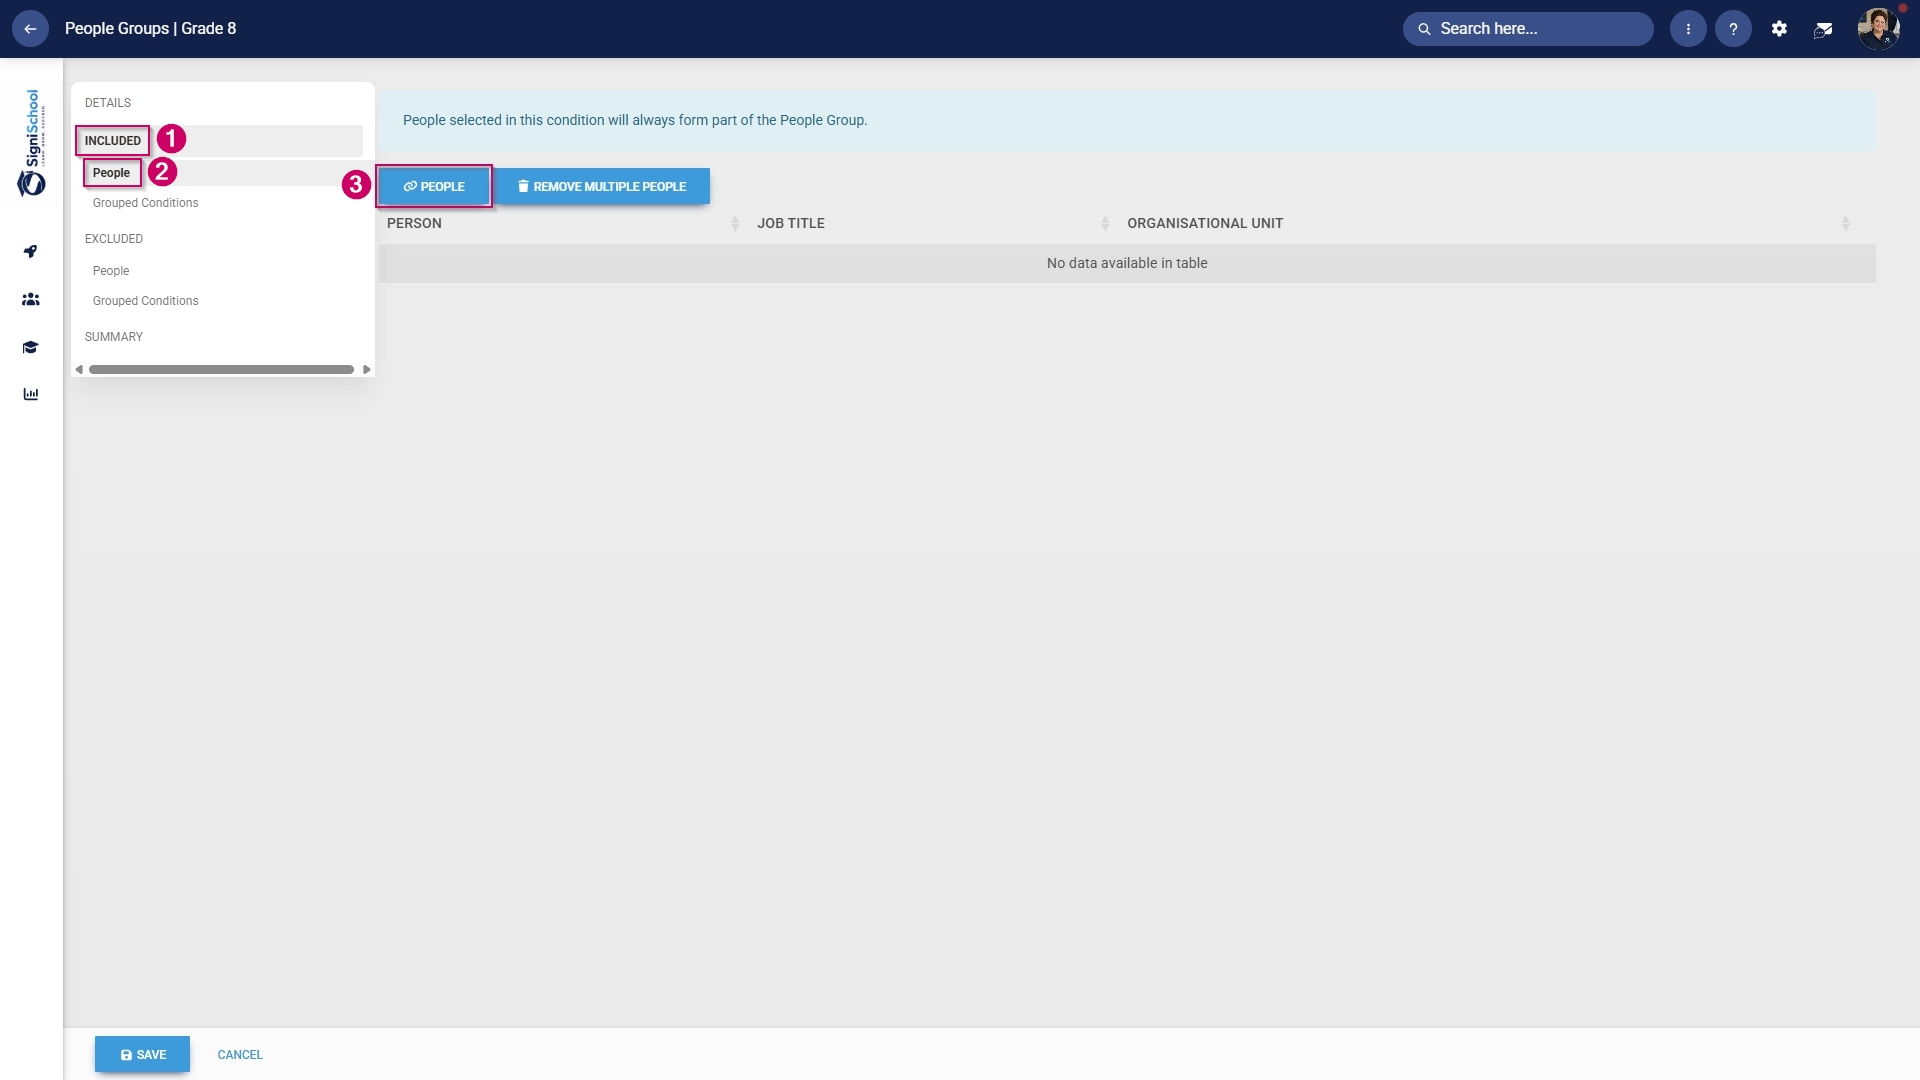Screen dimensions: 1920x1080
Task: Sort by the ORGANISATIONAL UNIT column
Action: [x=1488, y=223]
